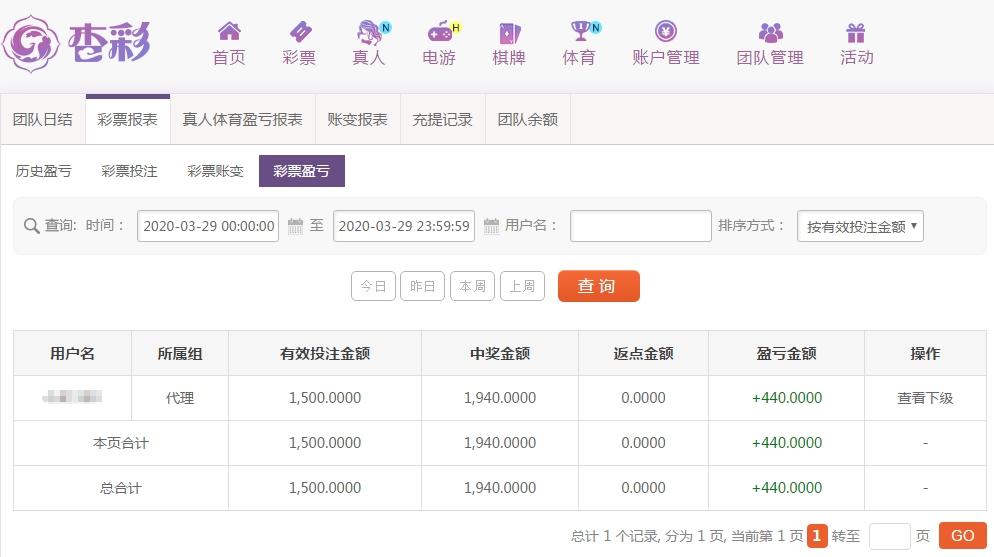
Task: Expand the 按有效投注金额 sort dropdown
Action: click(x=860, y=226)
